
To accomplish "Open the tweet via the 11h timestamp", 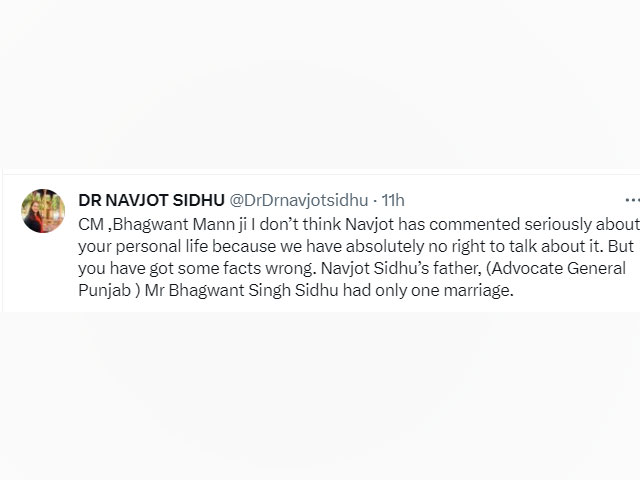I will 393,200.
